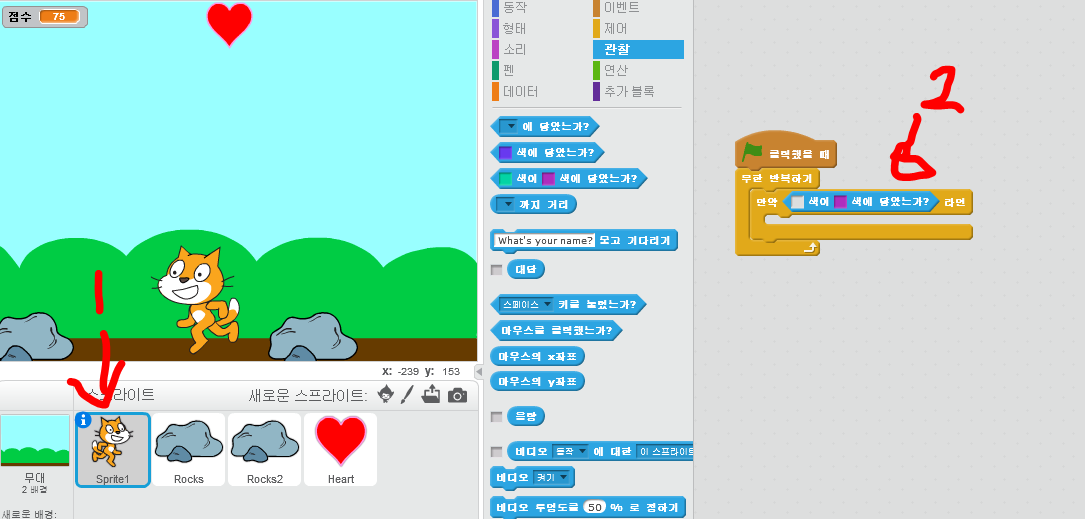This screenshot has width=1085, height=519.
Task: Open dropdown in the '에 닿았는가?' touching block
Action: click(509, 127)
